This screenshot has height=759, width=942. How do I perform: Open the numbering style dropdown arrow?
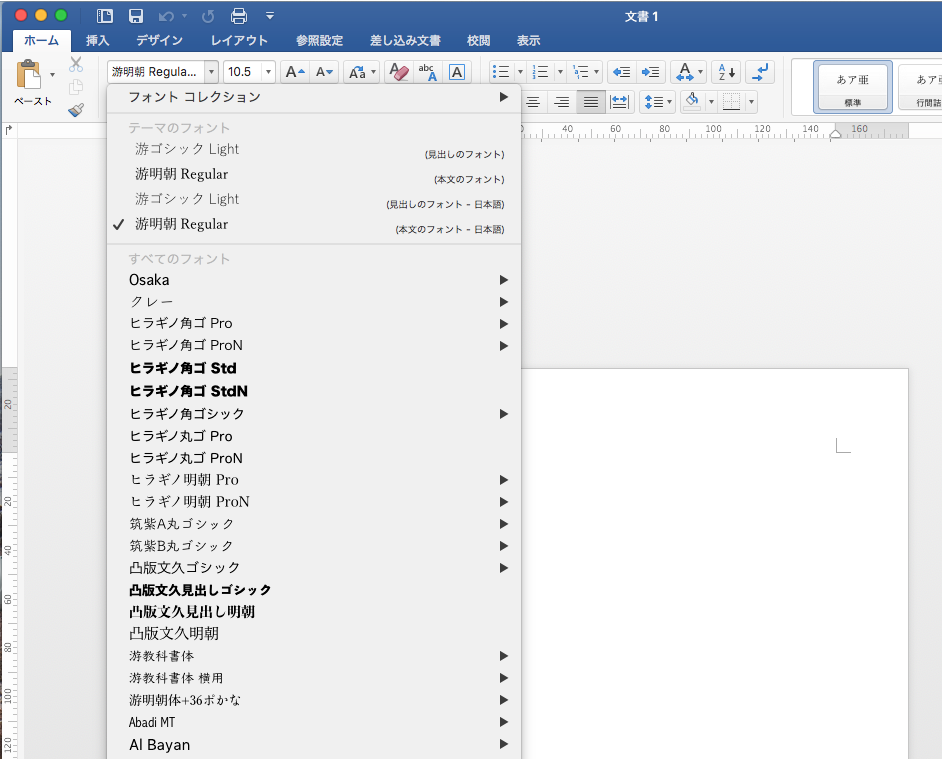click(560, 72)
